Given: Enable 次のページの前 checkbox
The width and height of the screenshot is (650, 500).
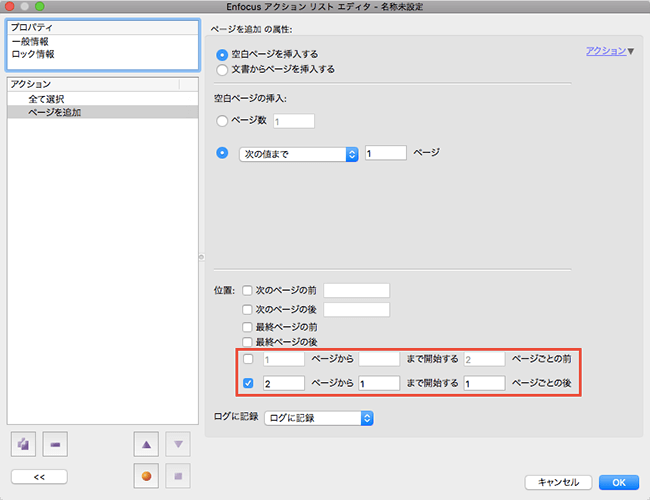Looking at the screenshot, I should 247,290.
